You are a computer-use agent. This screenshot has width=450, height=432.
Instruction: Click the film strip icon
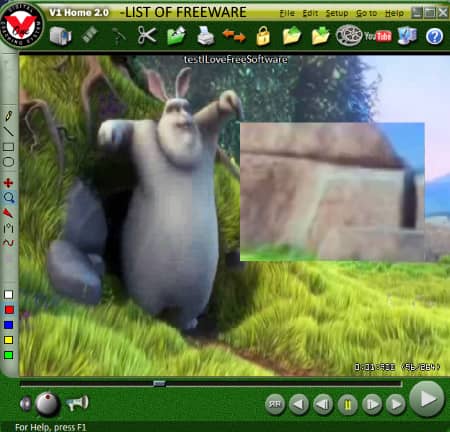pos(90,35)
